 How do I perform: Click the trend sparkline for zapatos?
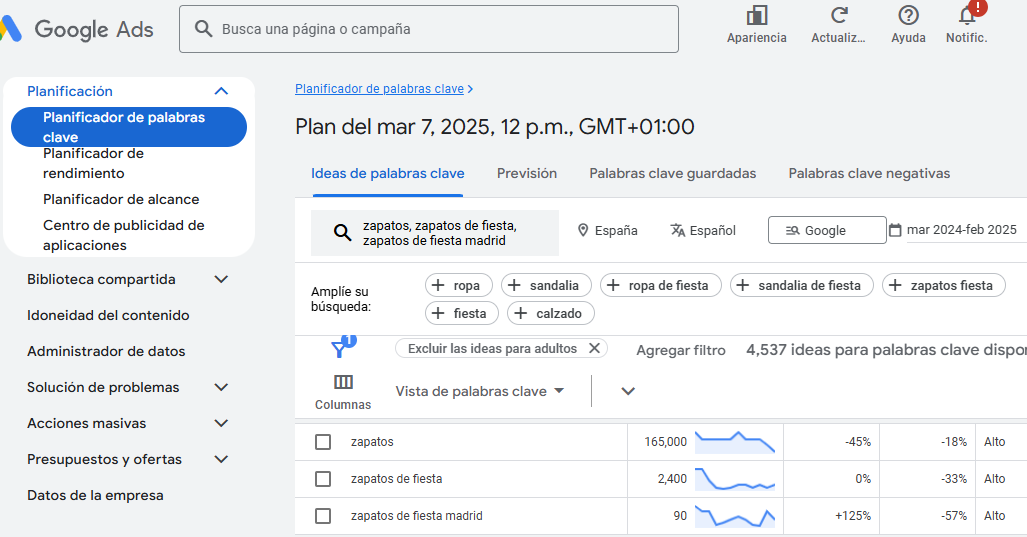pos(735,442)
